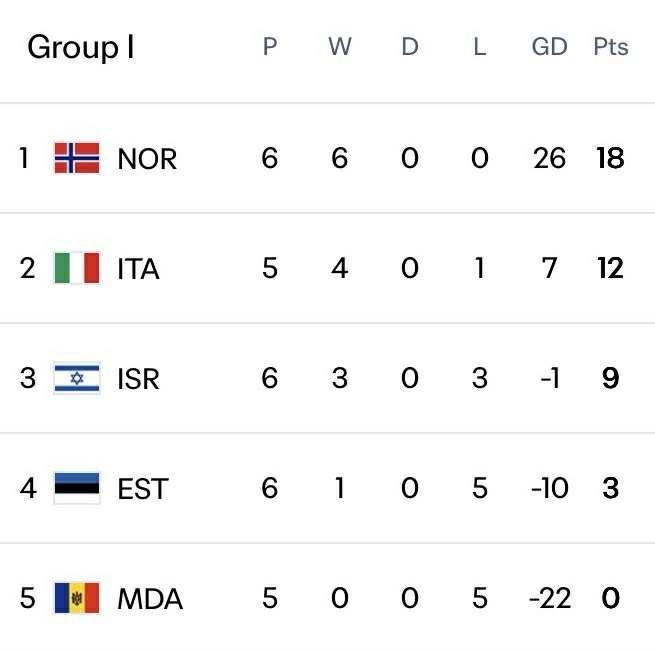Click the Pts column header
Image resolution: width=655 pixels, height=652 pixels.
coord(610,47)
